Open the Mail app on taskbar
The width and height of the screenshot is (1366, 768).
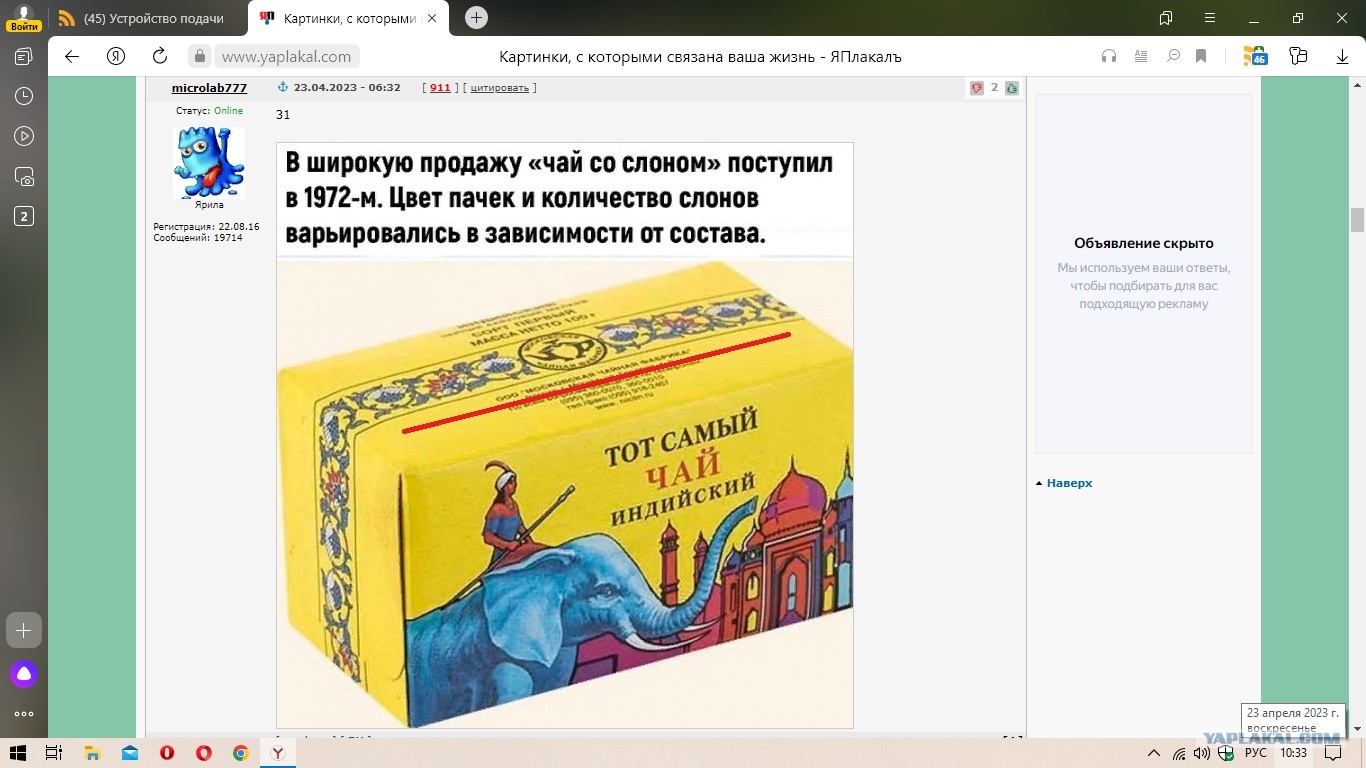130,753
